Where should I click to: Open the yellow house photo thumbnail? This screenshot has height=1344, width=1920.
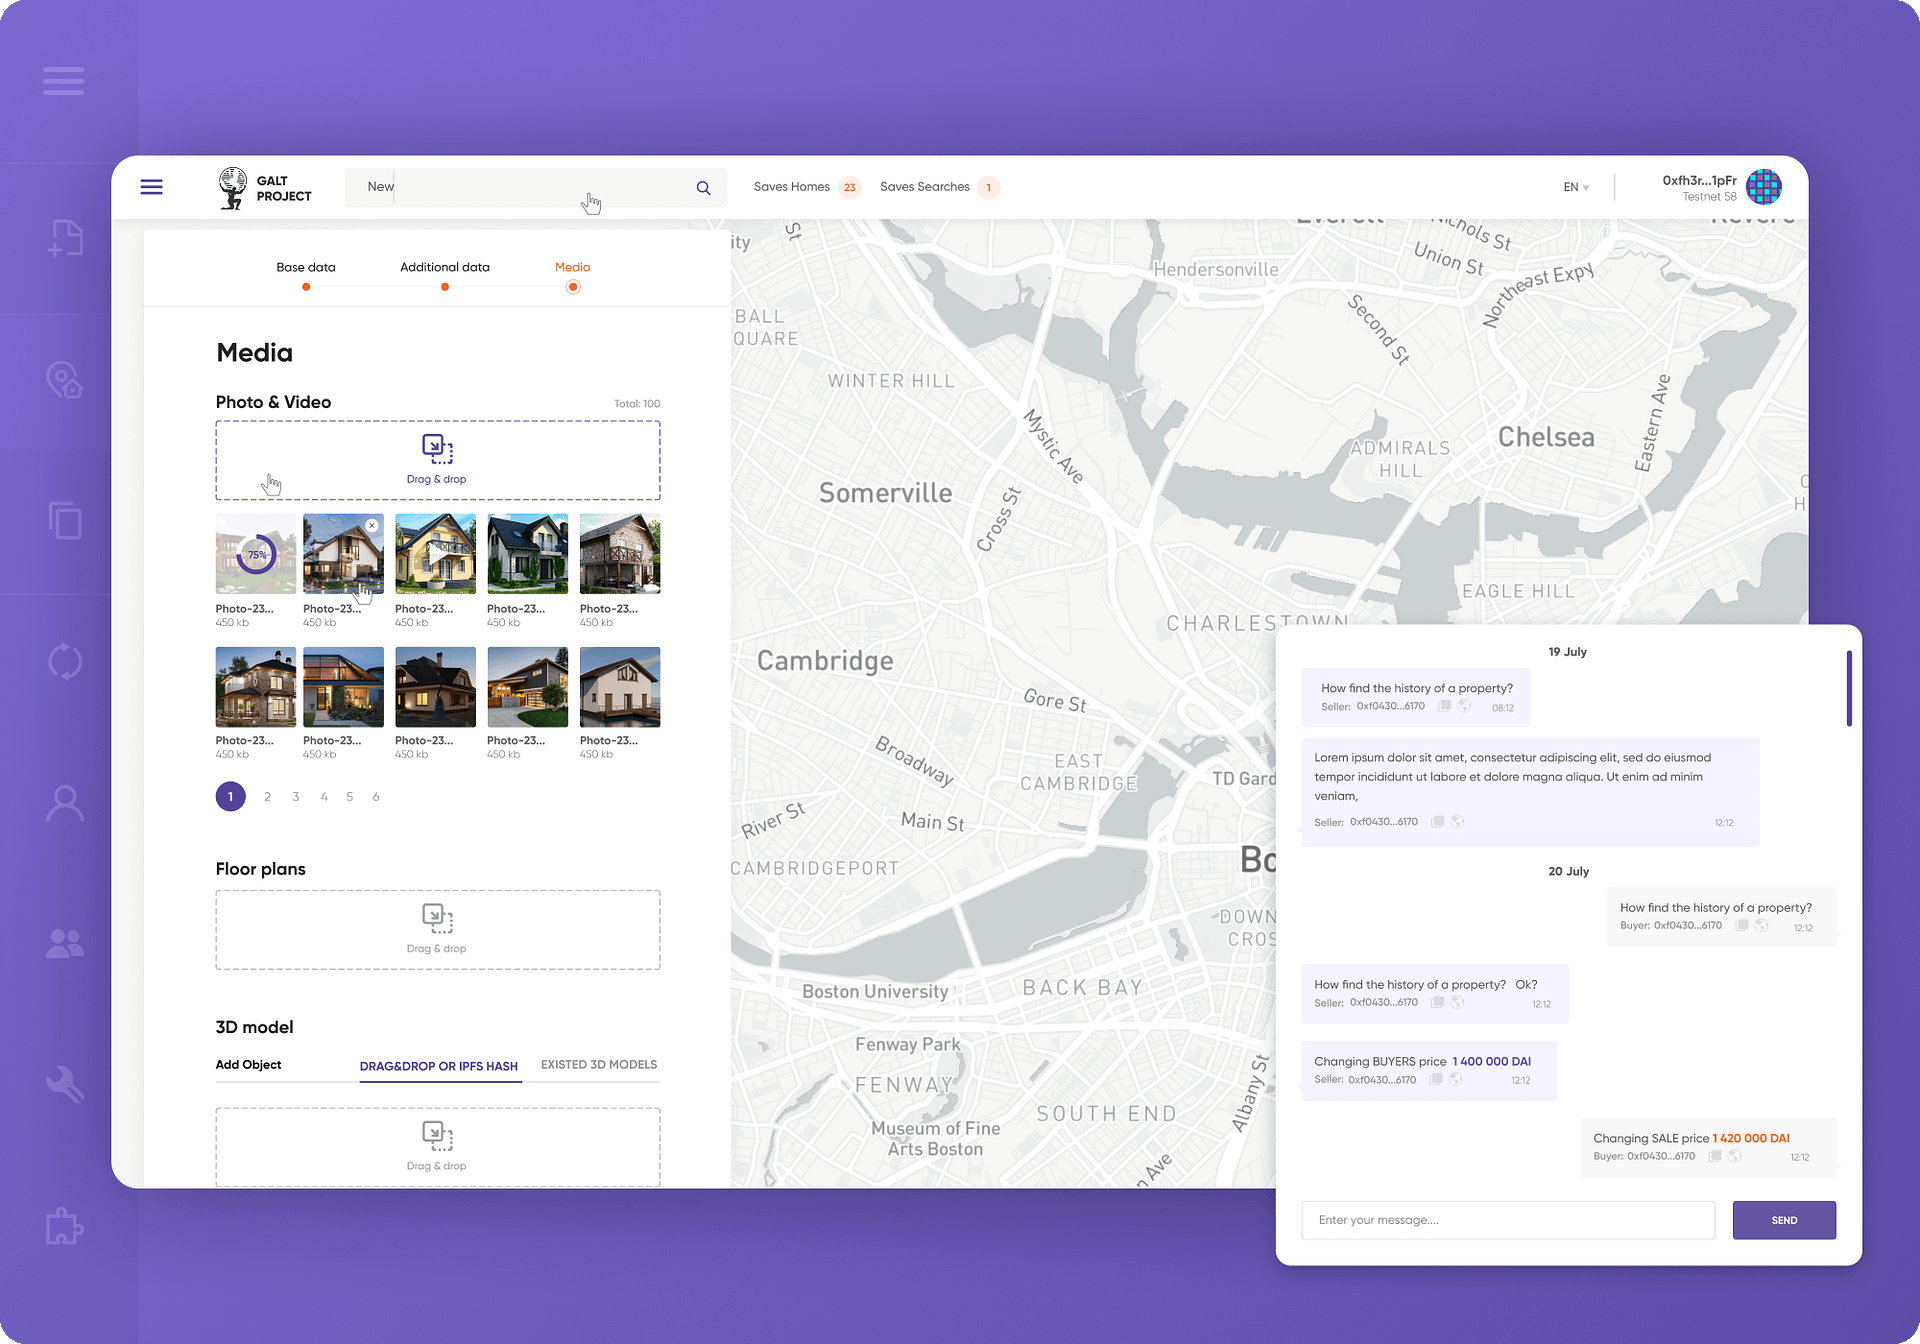pyautogui.click(x=435, y=554)
